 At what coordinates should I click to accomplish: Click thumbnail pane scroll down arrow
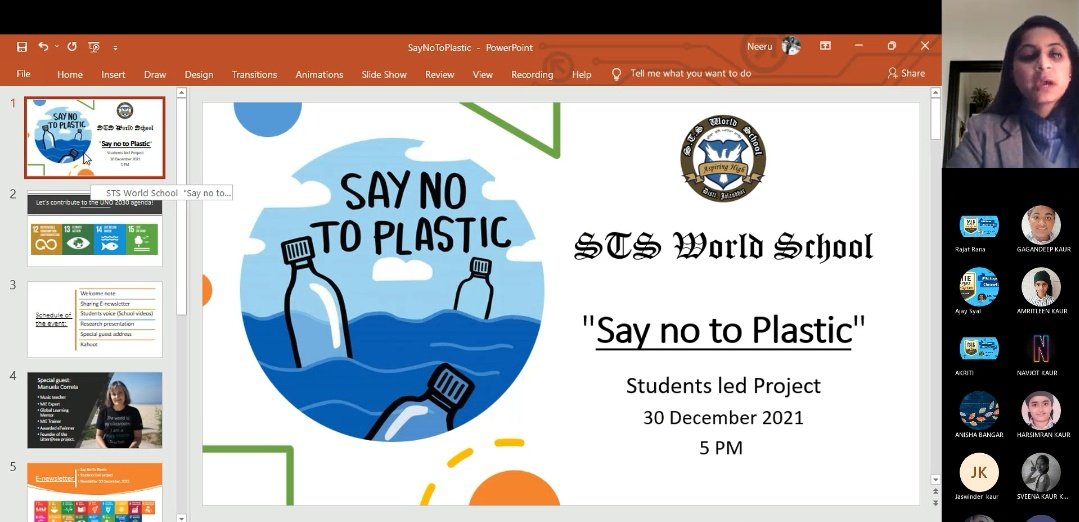pyautogui.click(x=182, y=517)
